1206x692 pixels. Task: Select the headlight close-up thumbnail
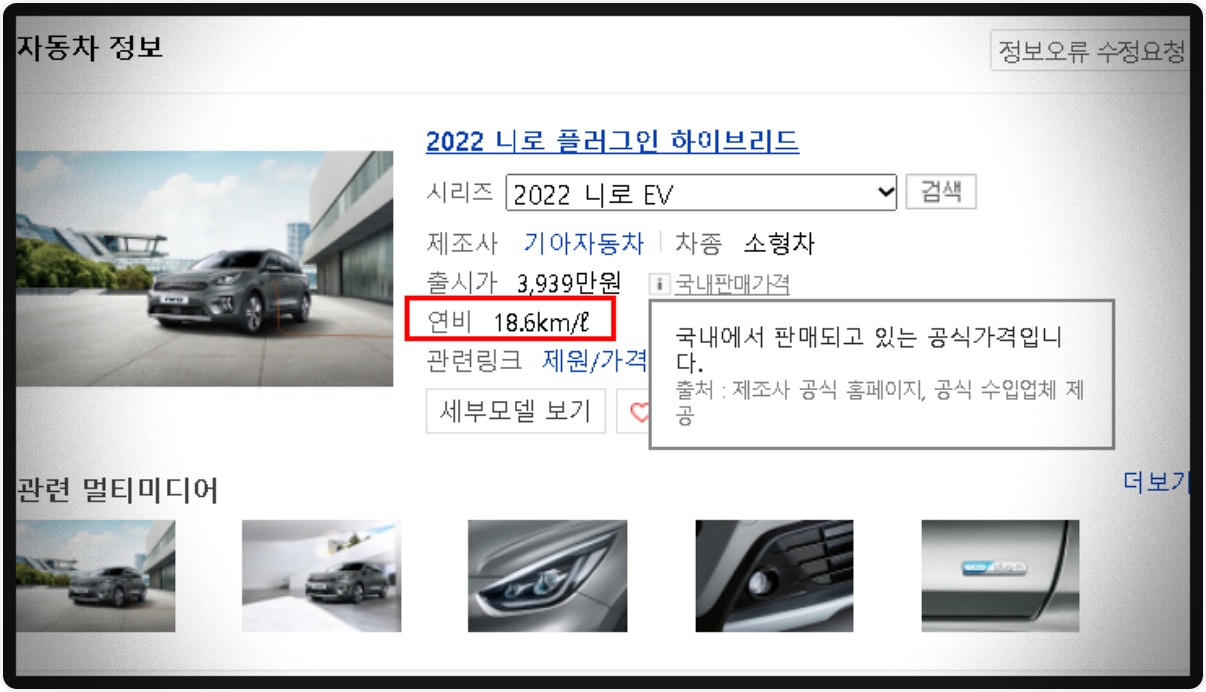pyautogui.click(x=547, y=576)
